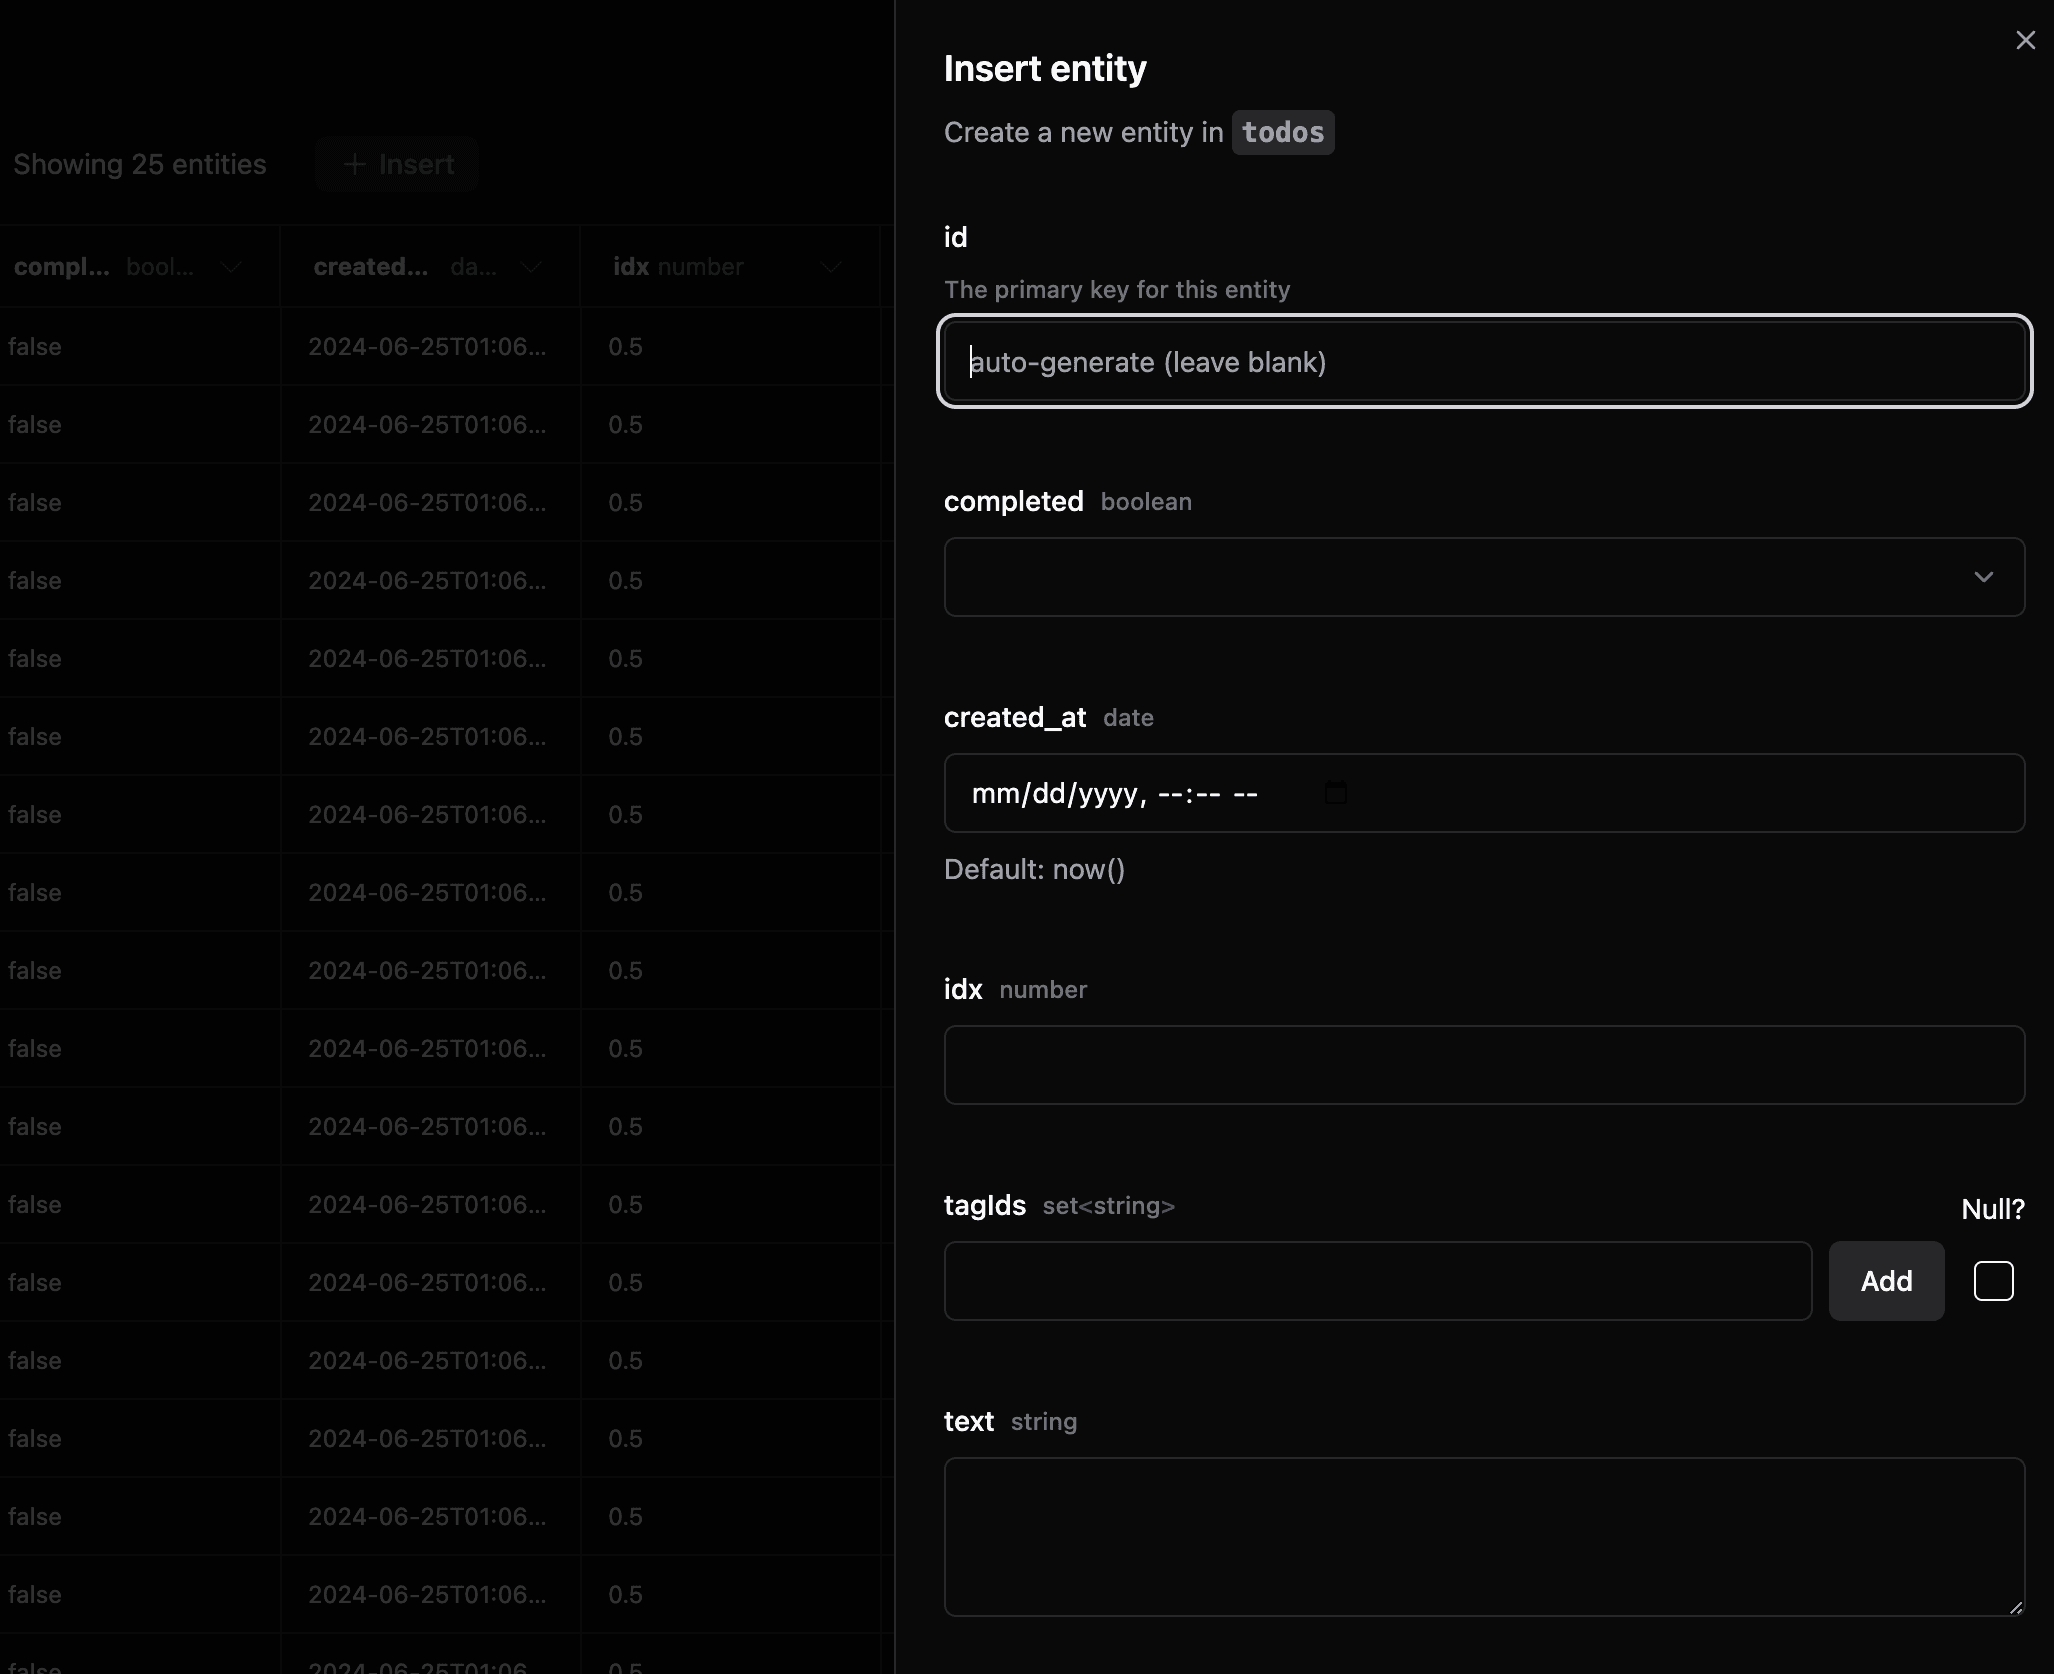Click the text string textarea
Image resolution: width=2054 pixels, height=1674 pixels.
(1484, 1536)
